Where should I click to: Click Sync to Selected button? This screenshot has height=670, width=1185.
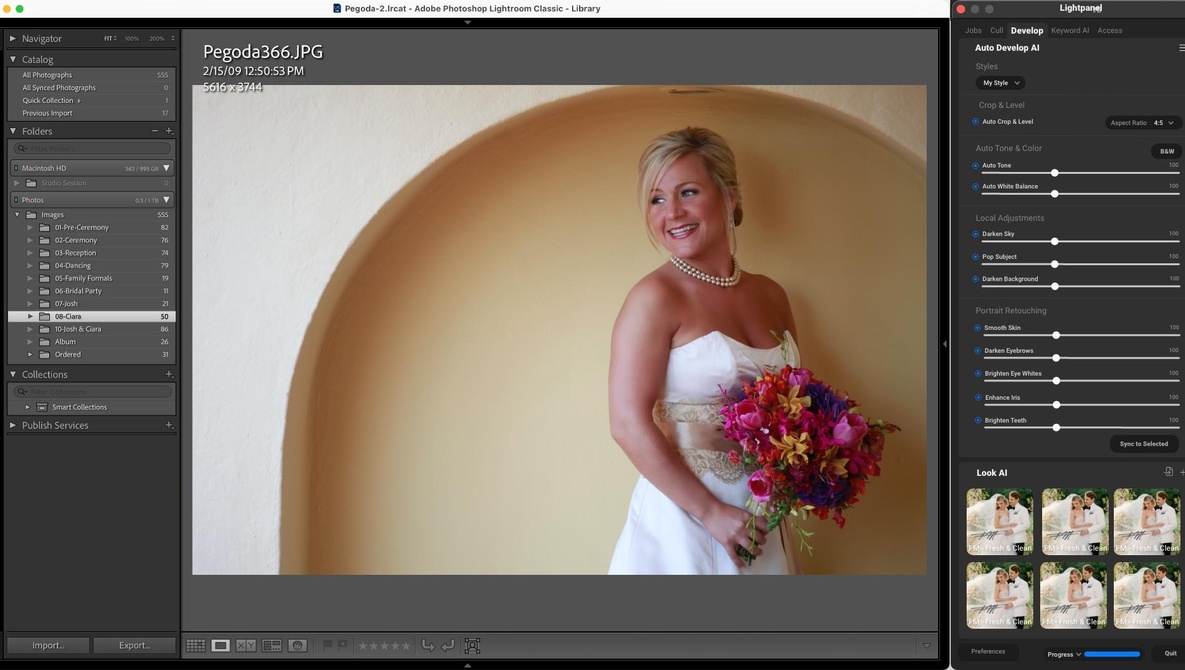pos(1143,444)
